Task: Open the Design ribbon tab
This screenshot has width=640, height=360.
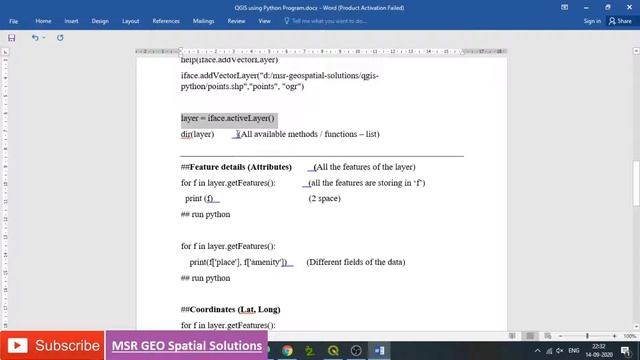Action: coord(100,21)
